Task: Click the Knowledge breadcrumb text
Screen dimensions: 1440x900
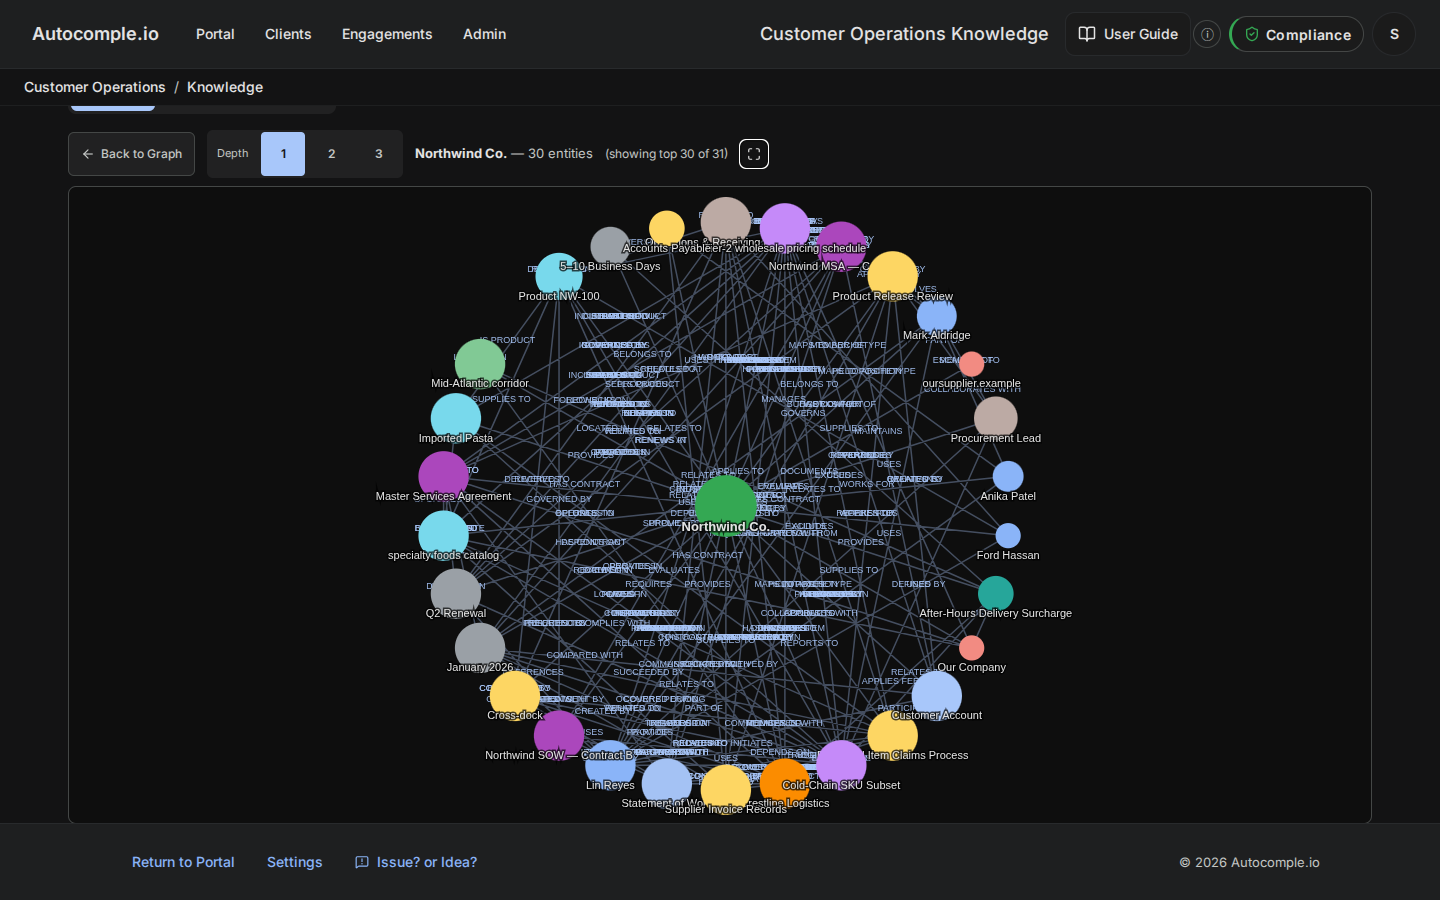Action: tap(225, 87)
